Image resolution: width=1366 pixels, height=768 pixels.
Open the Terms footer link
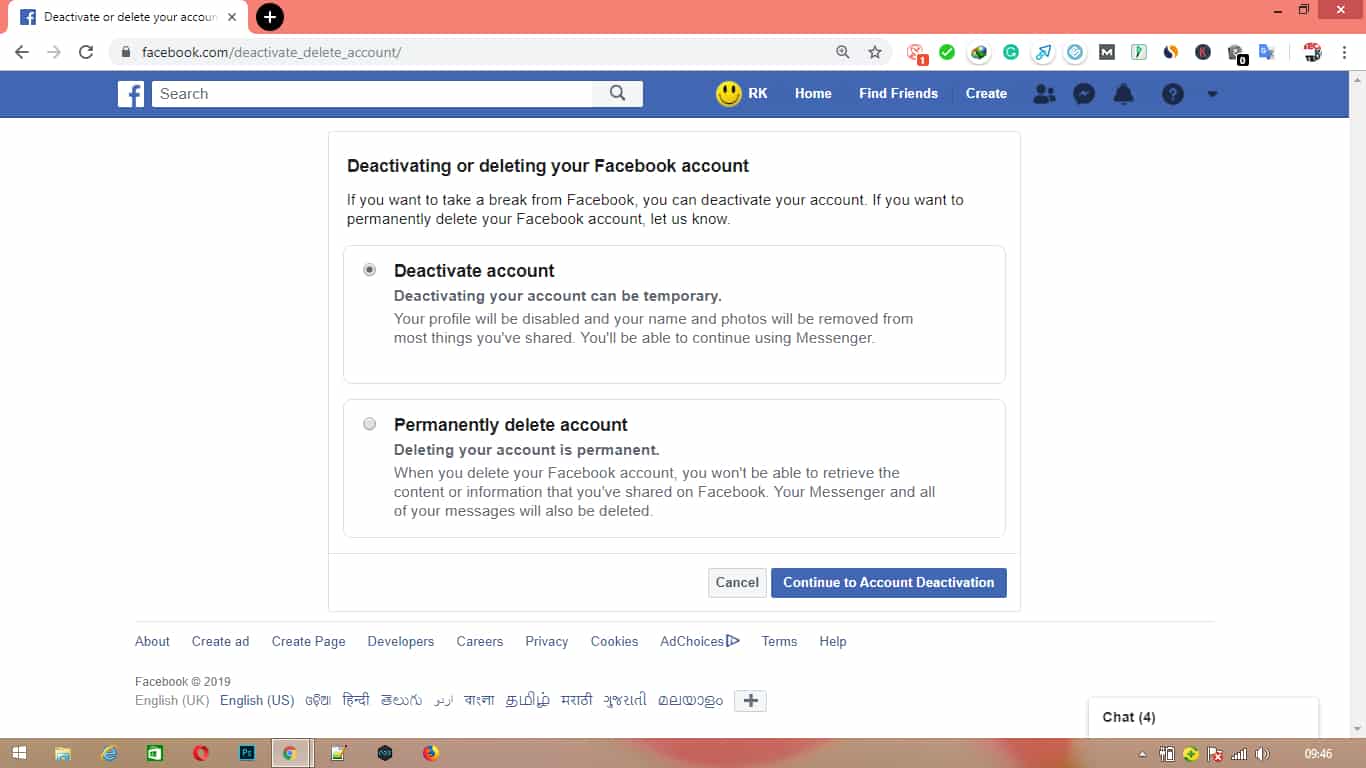(x=779, y=641)
